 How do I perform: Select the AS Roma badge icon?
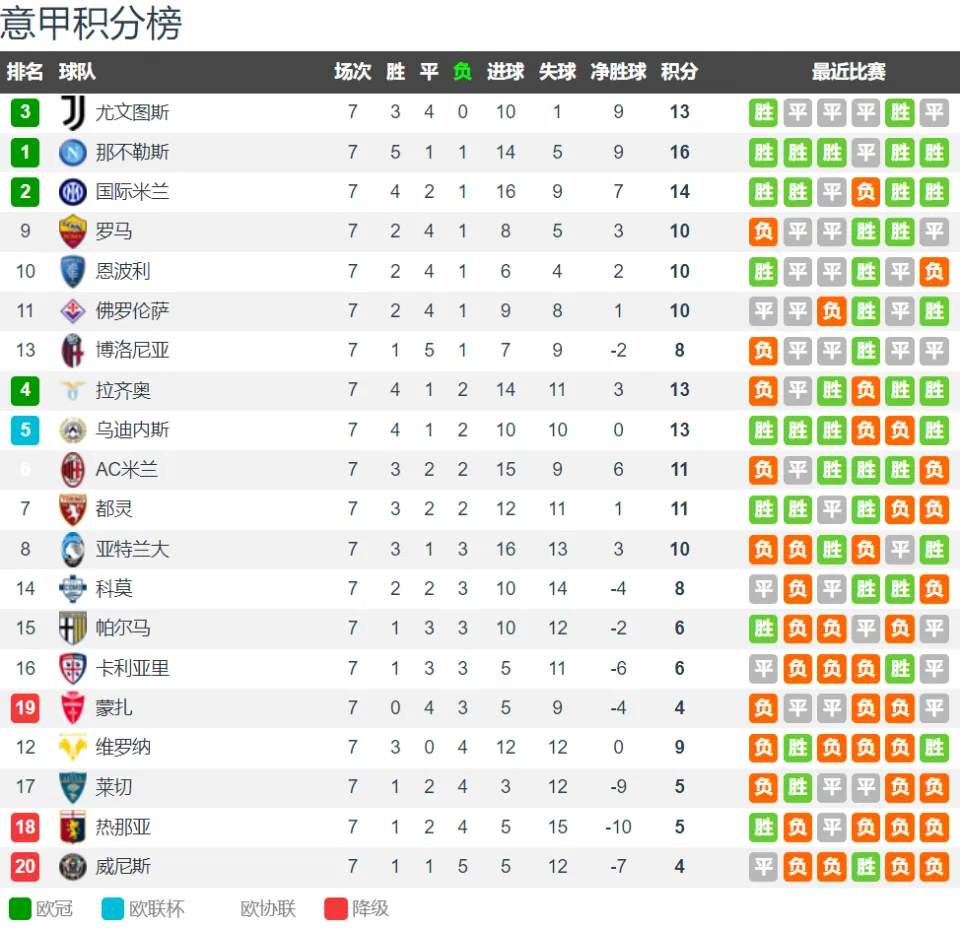coord(72,231)
